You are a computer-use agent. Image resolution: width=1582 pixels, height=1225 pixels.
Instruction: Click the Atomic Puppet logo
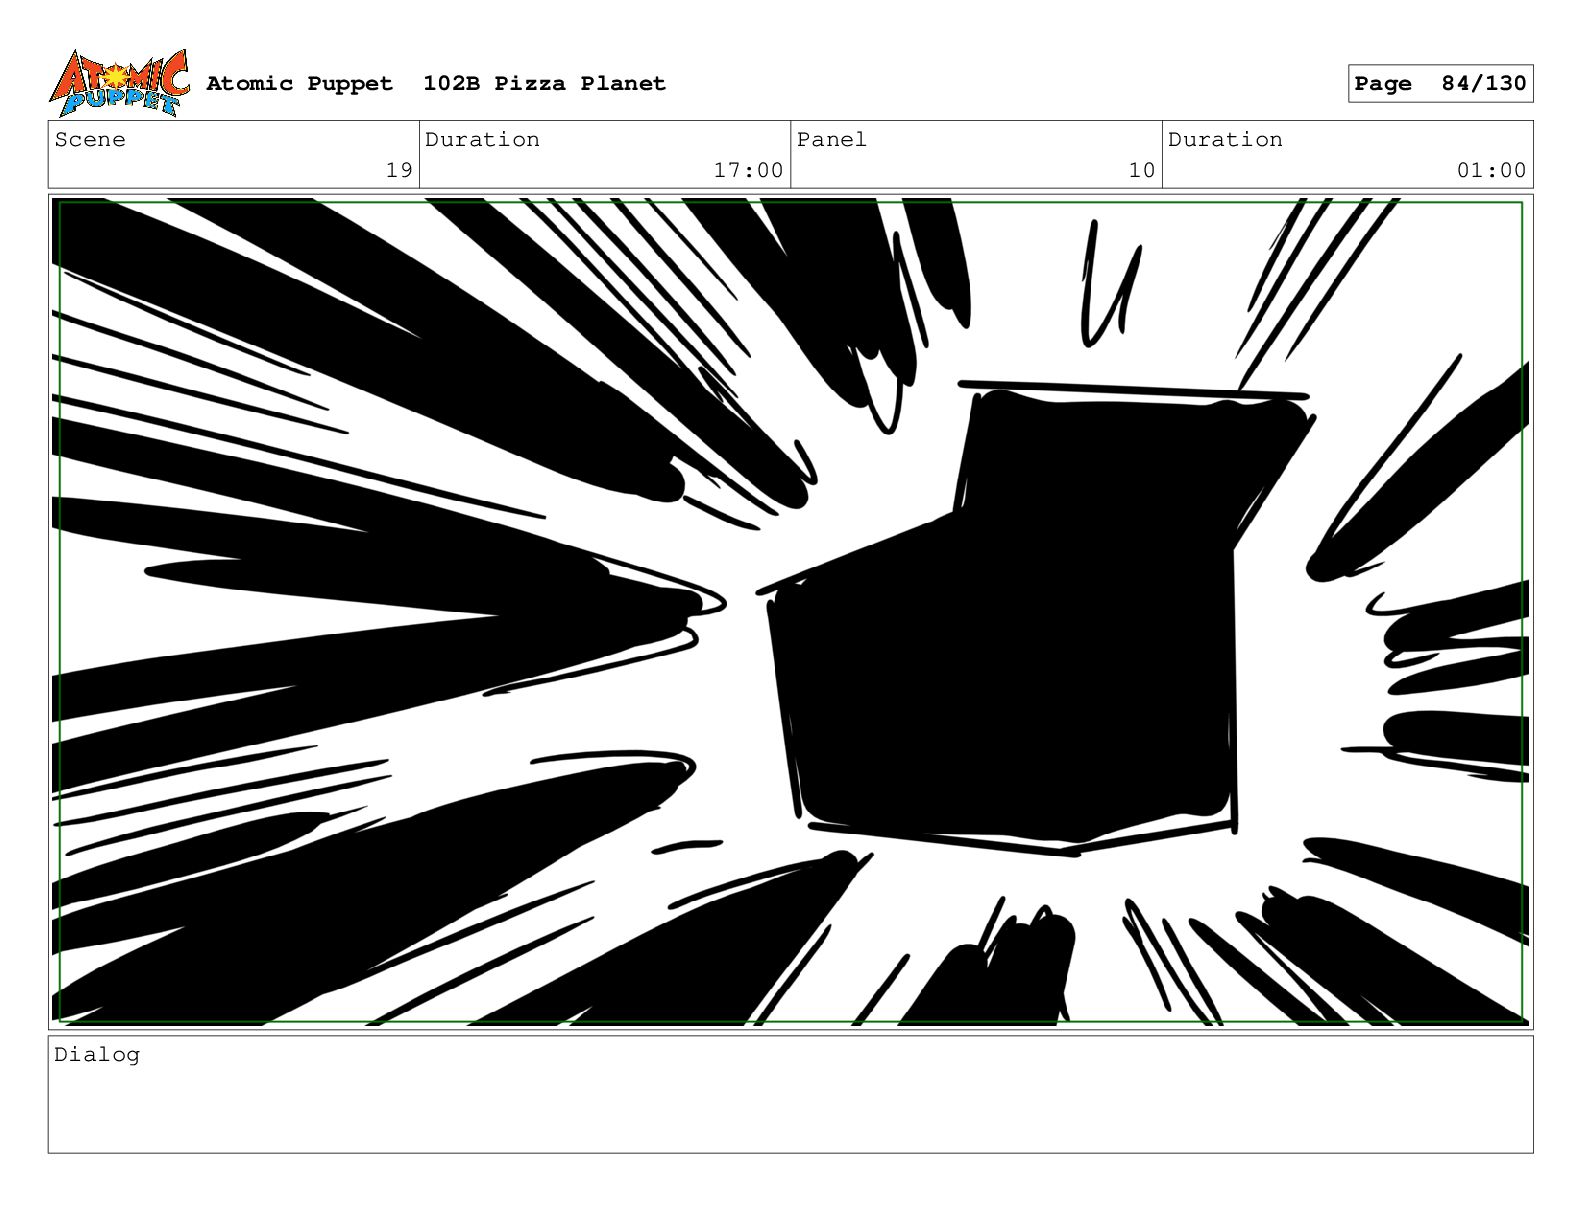pyautogui.click(x=119, y=82)
